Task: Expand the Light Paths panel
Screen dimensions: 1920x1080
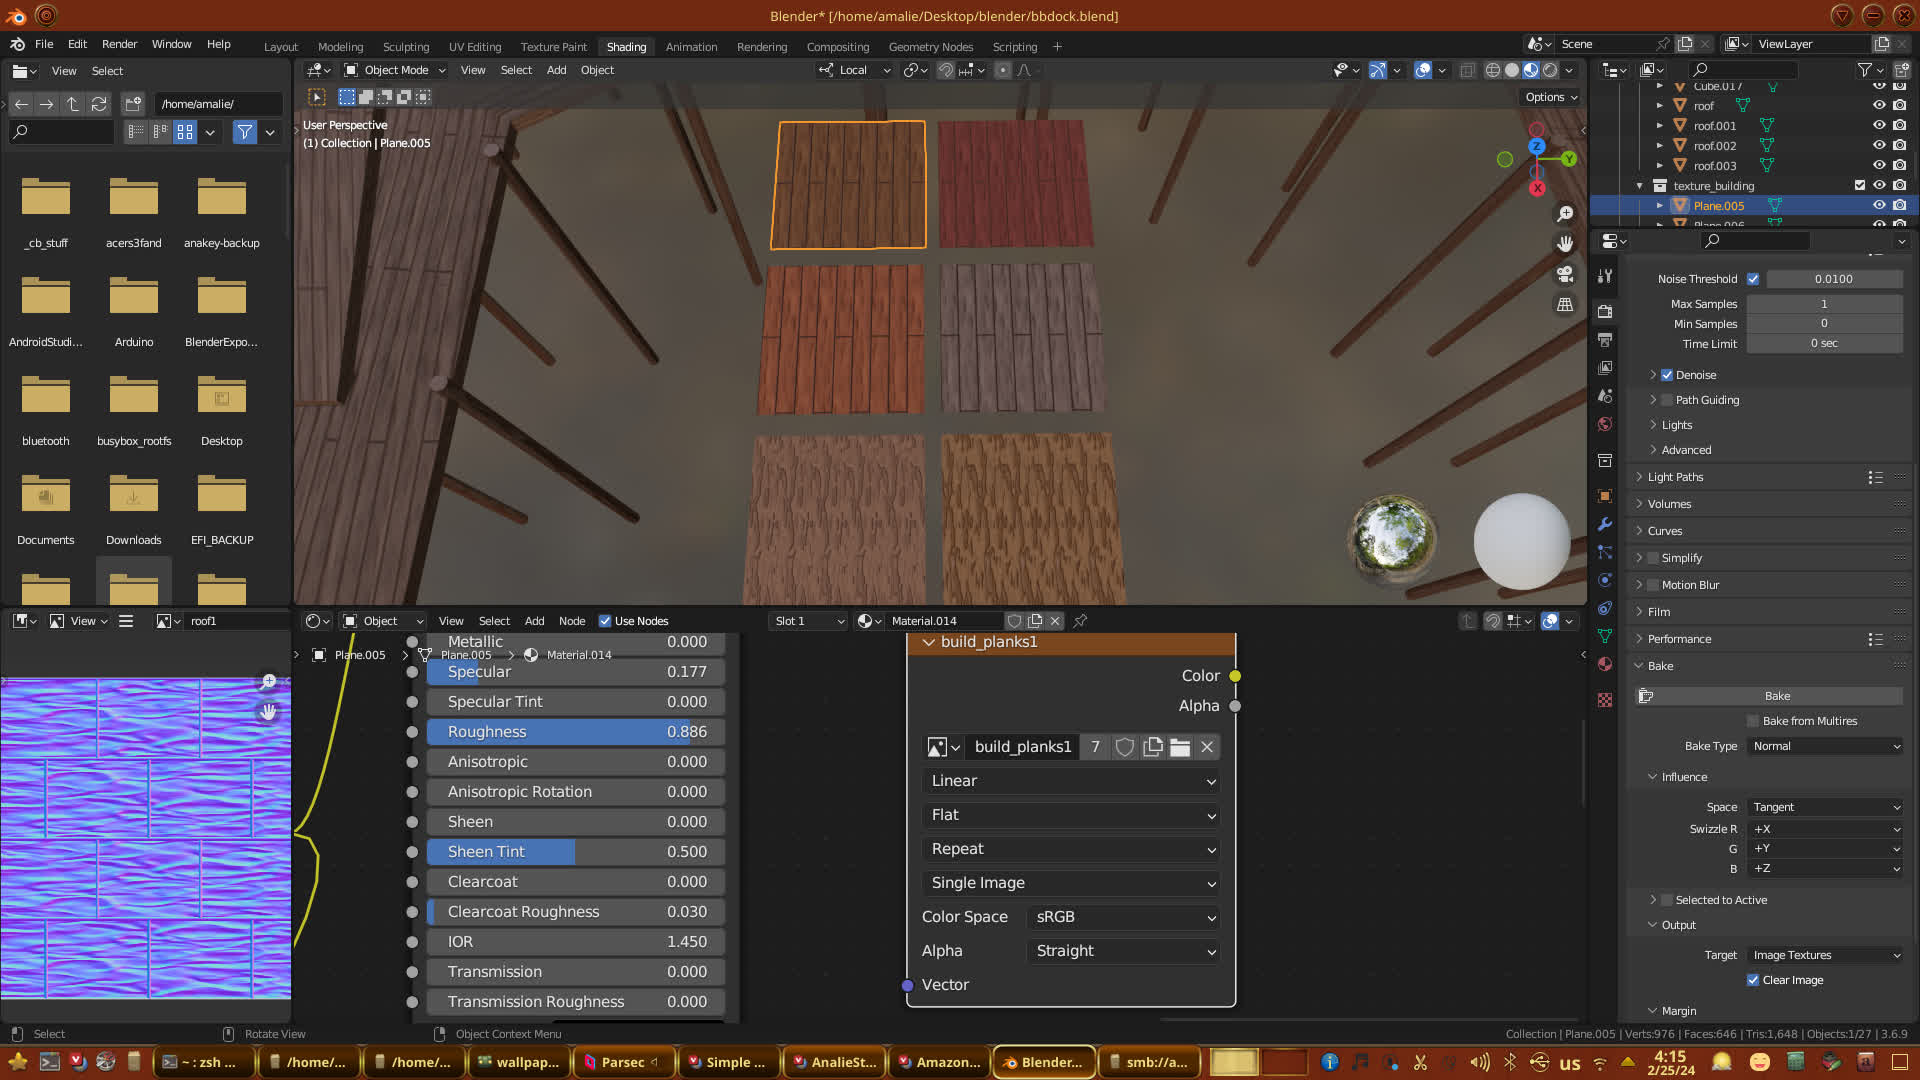Action: point(1675,477)
